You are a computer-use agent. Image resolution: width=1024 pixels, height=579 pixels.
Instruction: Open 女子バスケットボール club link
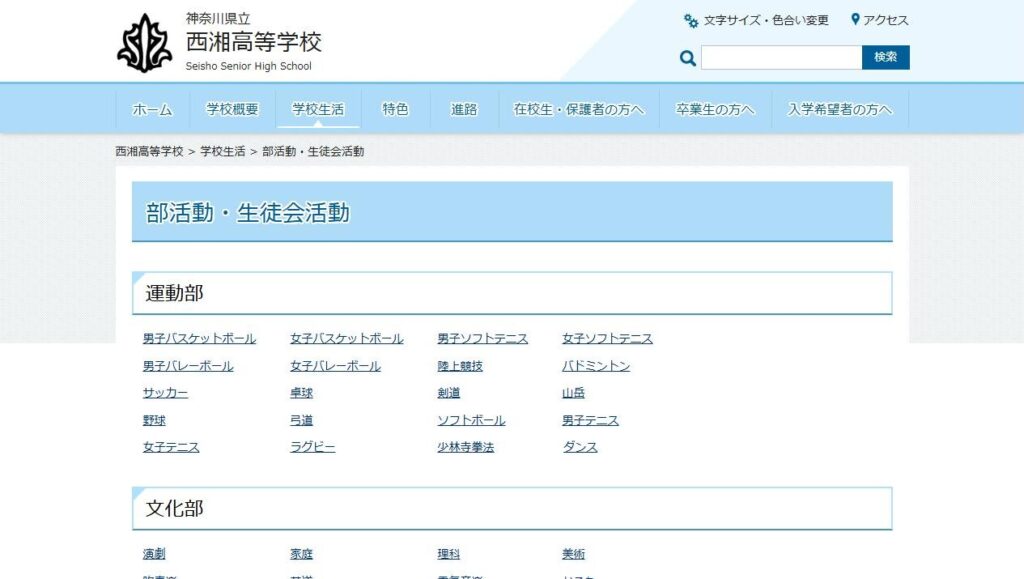[347, 339]
